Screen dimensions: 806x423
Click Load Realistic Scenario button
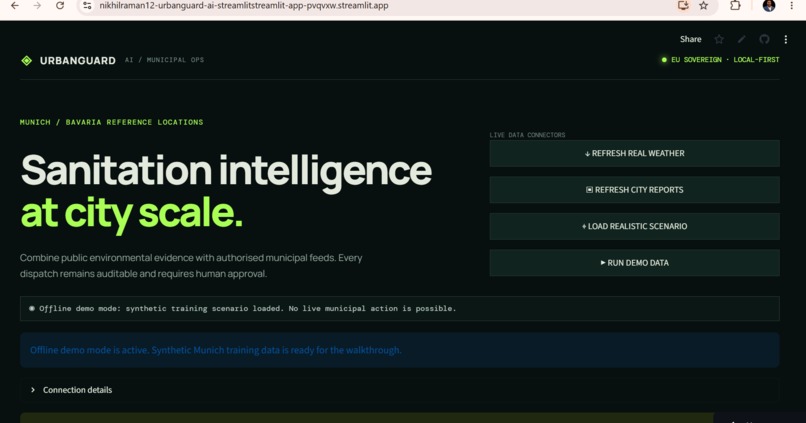(x=634, y=226)
